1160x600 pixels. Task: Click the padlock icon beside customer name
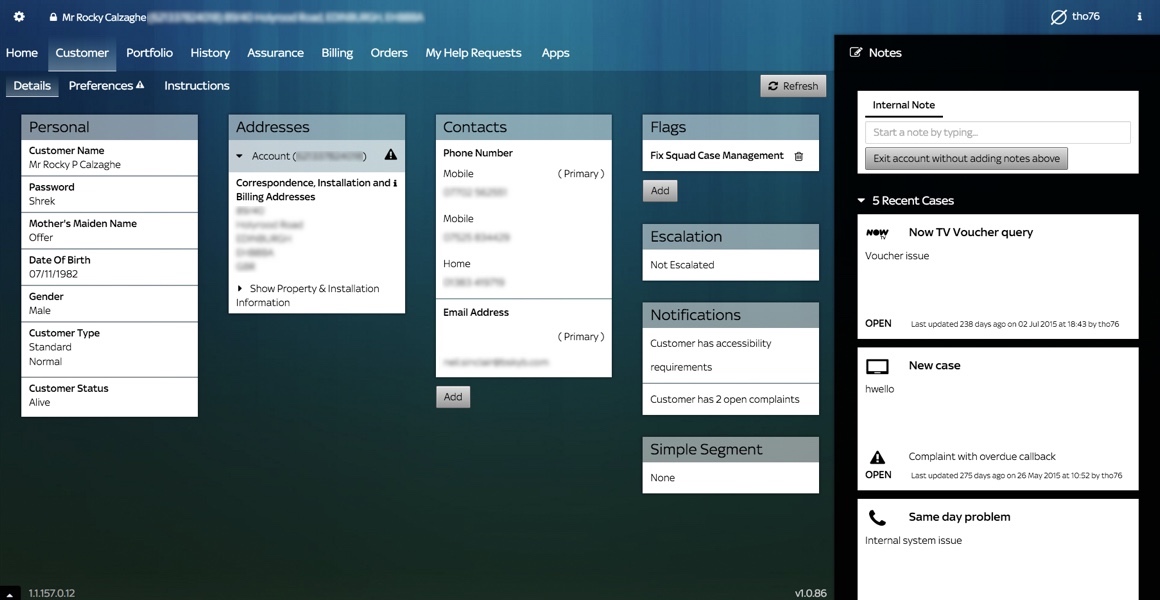(x=53, y=17)
